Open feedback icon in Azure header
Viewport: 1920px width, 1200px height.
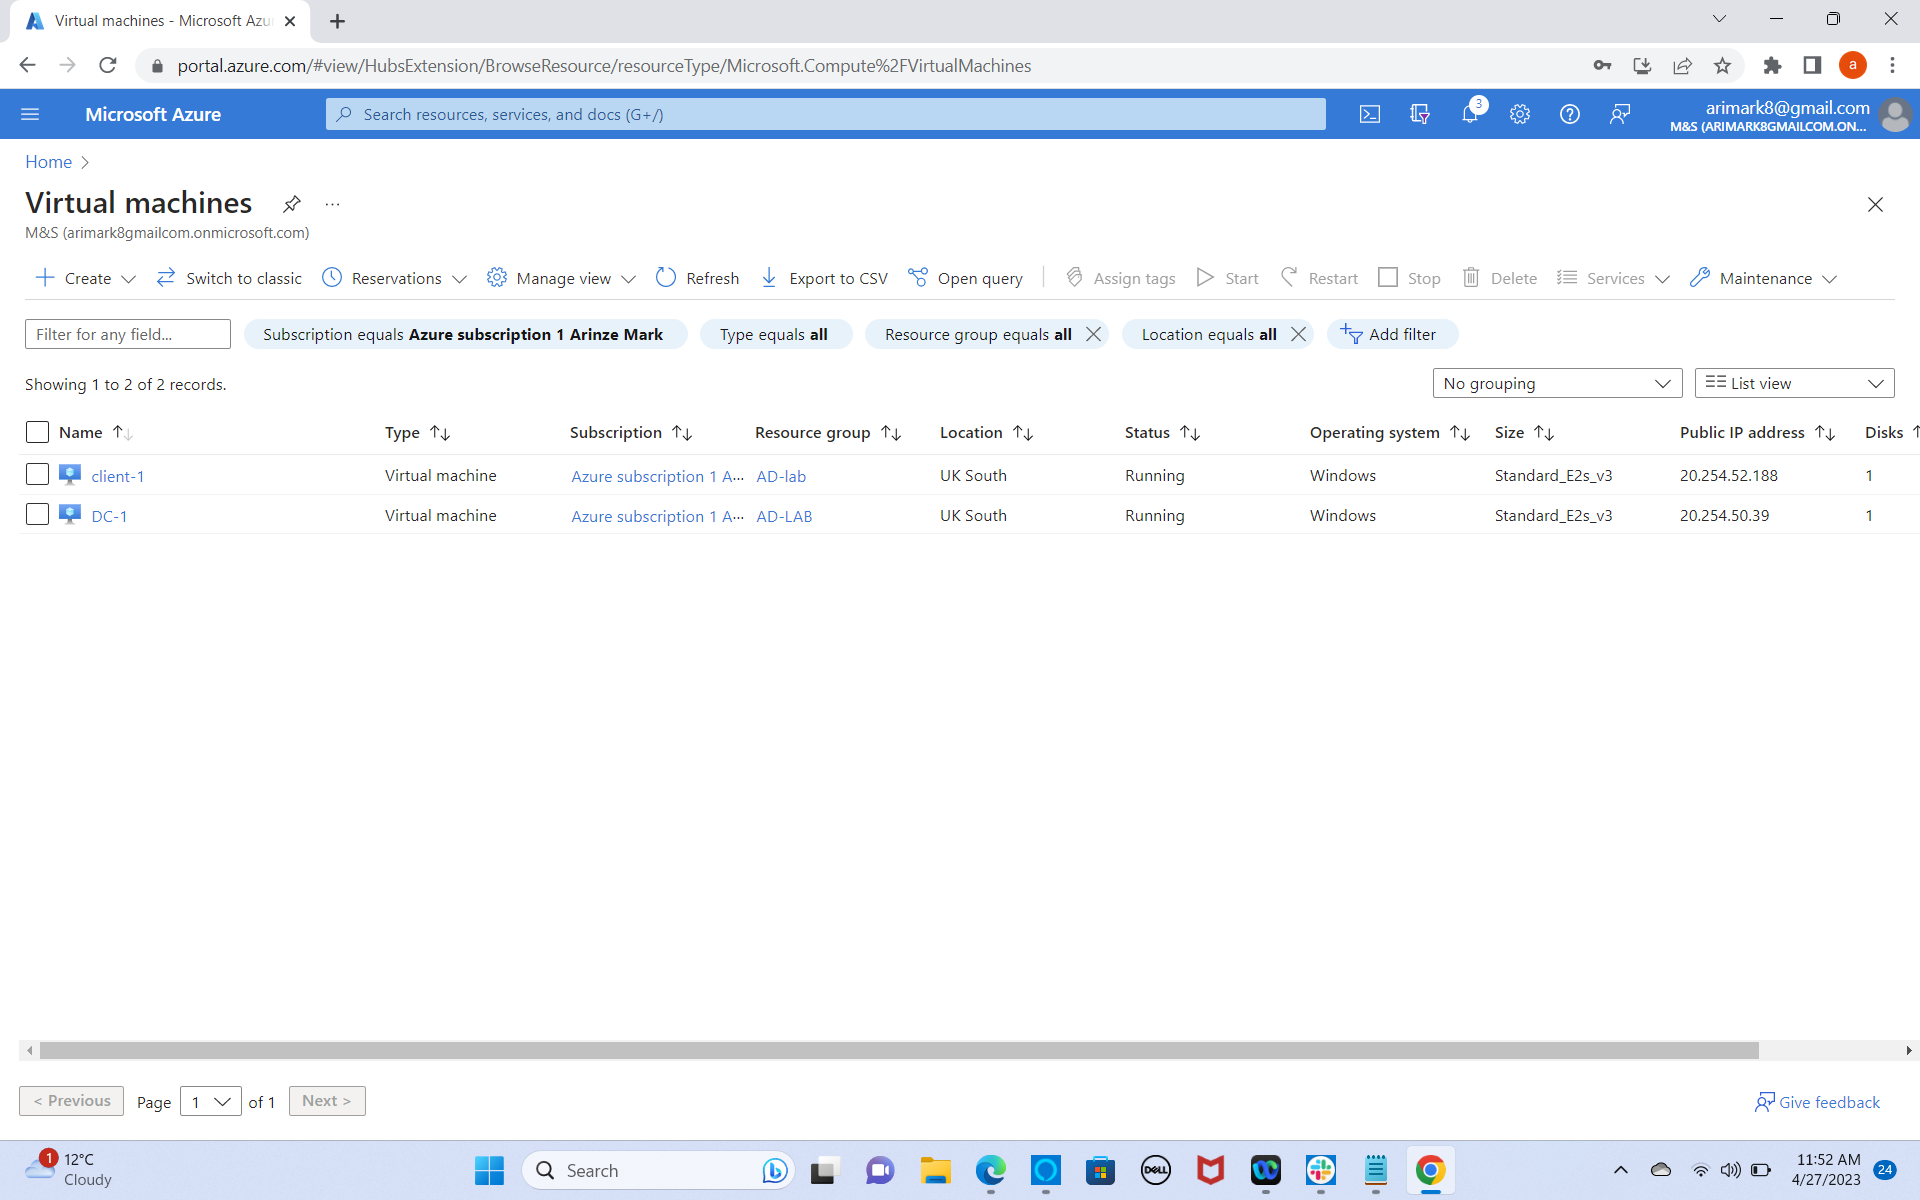point(1620,114)
